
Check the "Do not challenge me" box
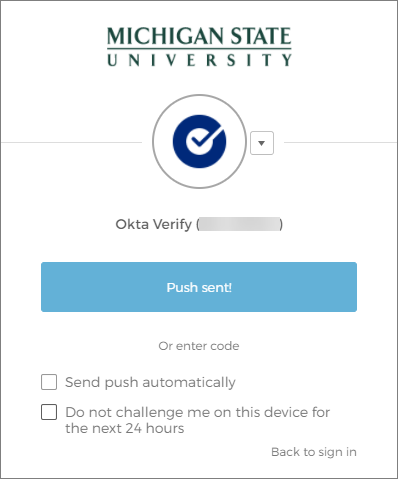click(x=49, y=412)
